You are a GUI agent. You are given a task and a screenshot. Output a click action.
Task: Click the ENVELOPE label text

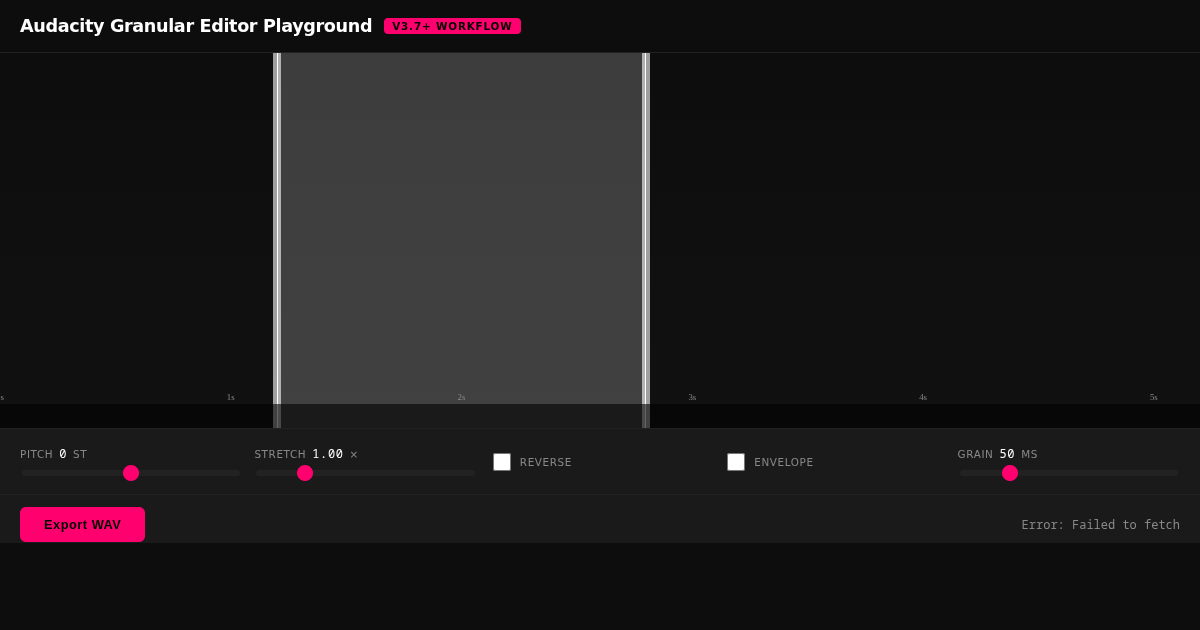(x=784, y=462)
